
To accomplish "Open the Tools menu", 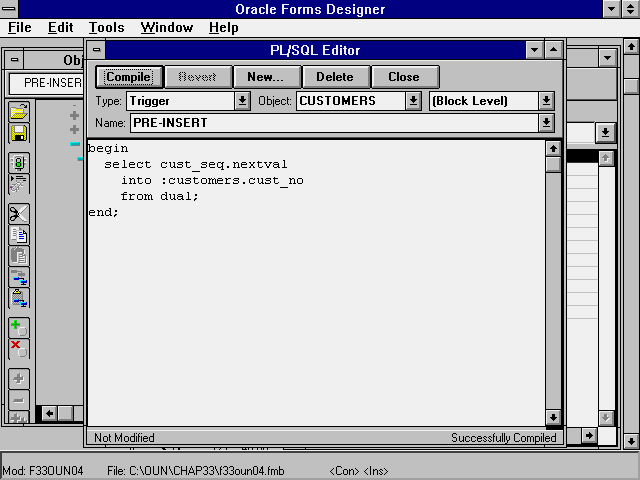I will (106, 27).
